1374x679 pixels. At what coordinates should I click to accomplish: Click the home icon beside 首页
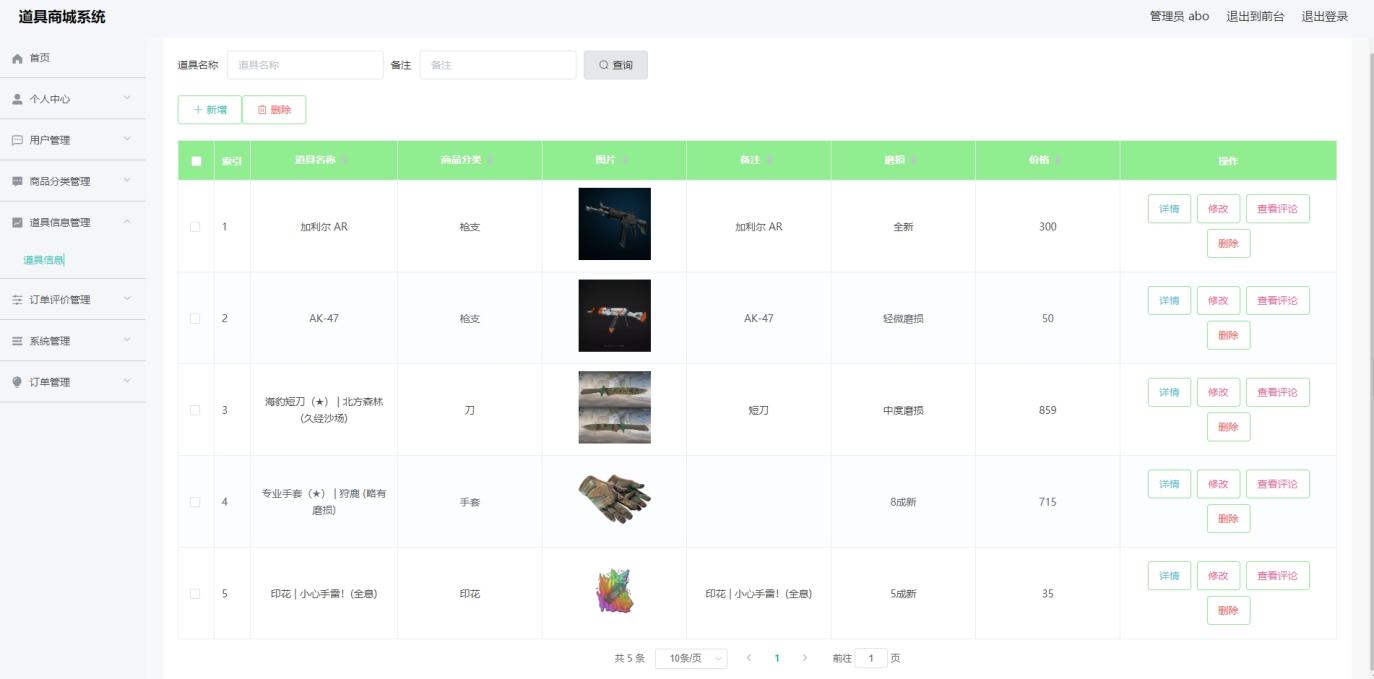(18, 58)
